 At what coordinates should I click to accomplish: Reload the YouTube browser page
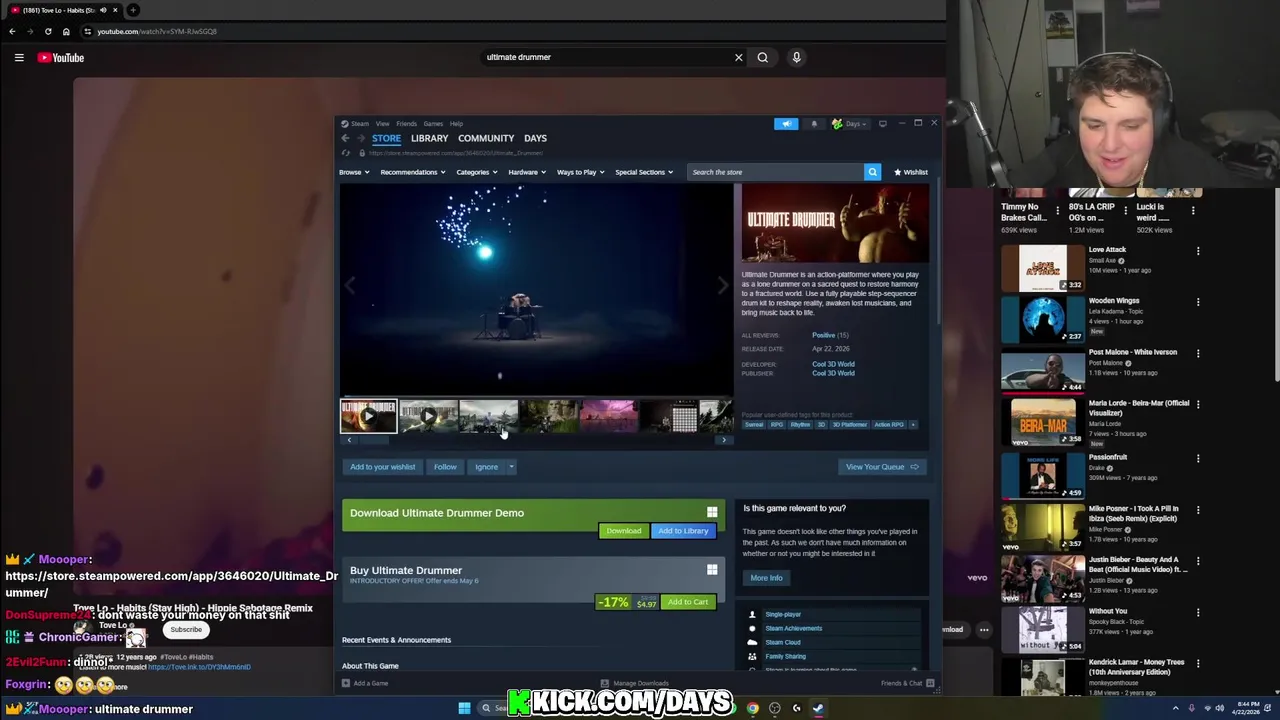coord(48,31)
